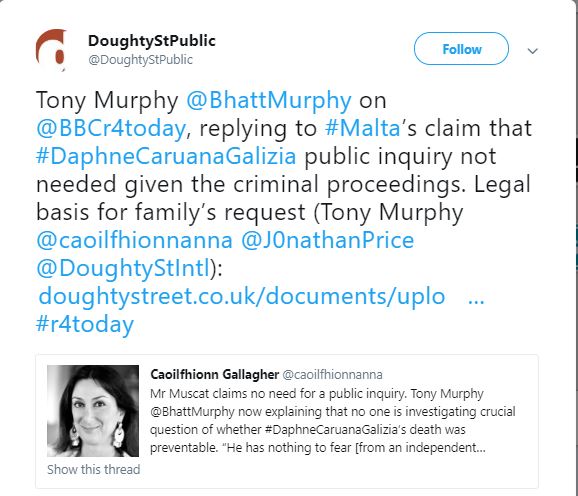Open the @caoilfhionnanna handle in quoted tweet header
The width and height of the screenshot is (578, 496).
[x=332, y=375]
